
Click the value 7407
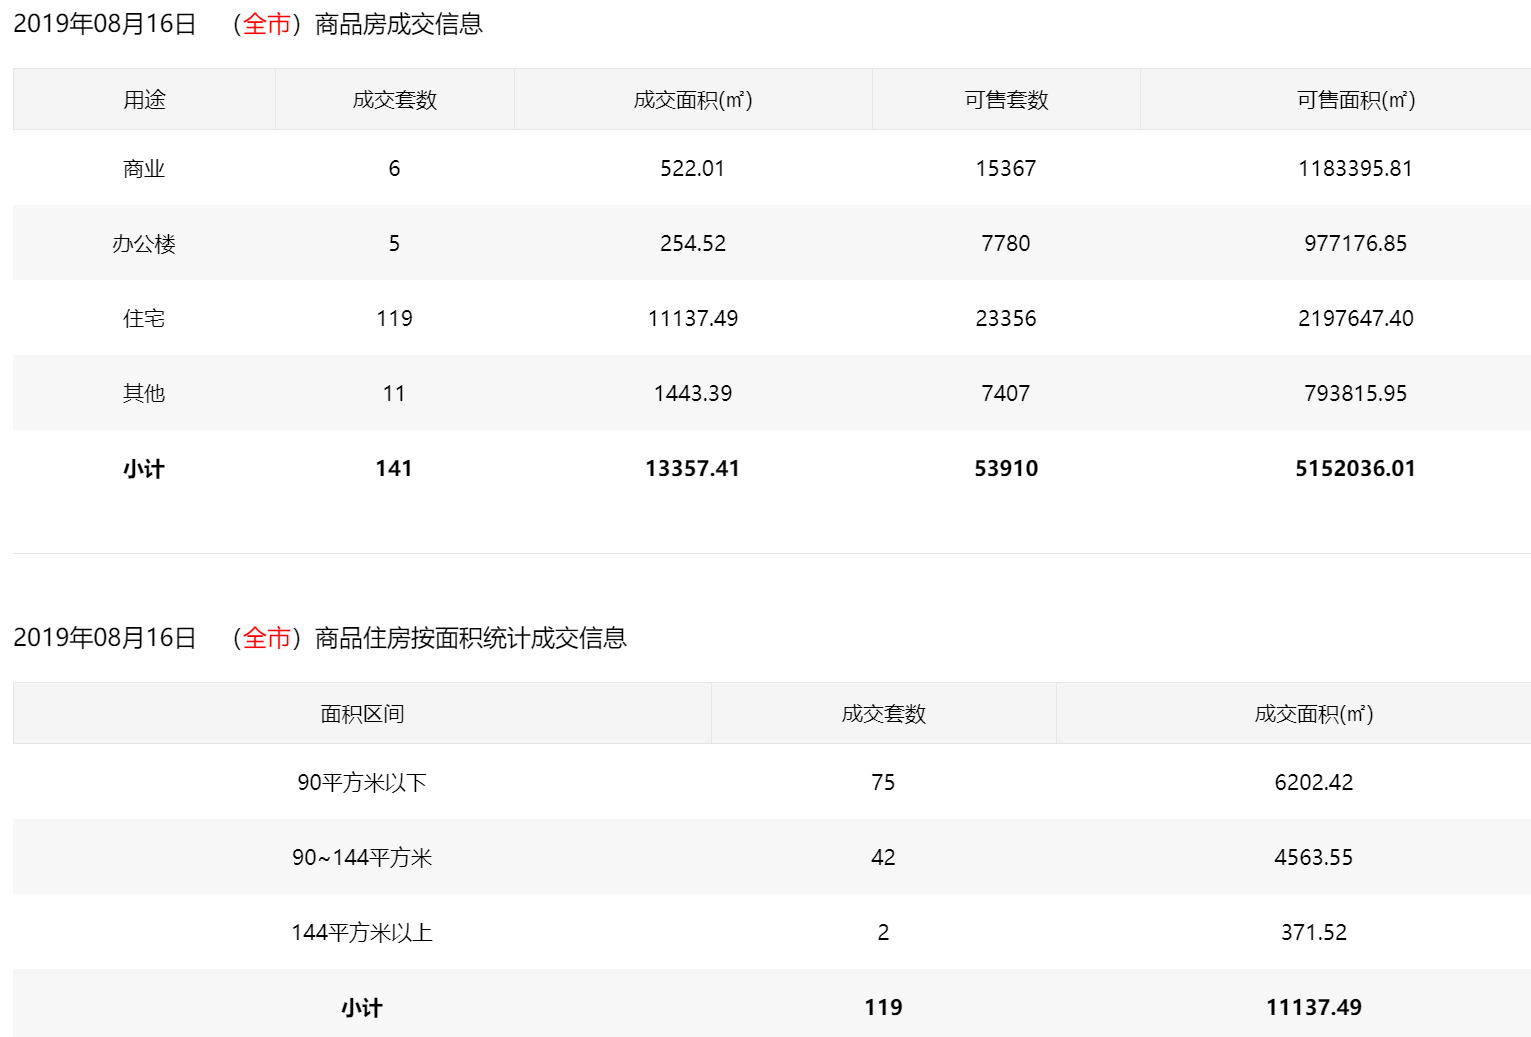point(1006,393)
